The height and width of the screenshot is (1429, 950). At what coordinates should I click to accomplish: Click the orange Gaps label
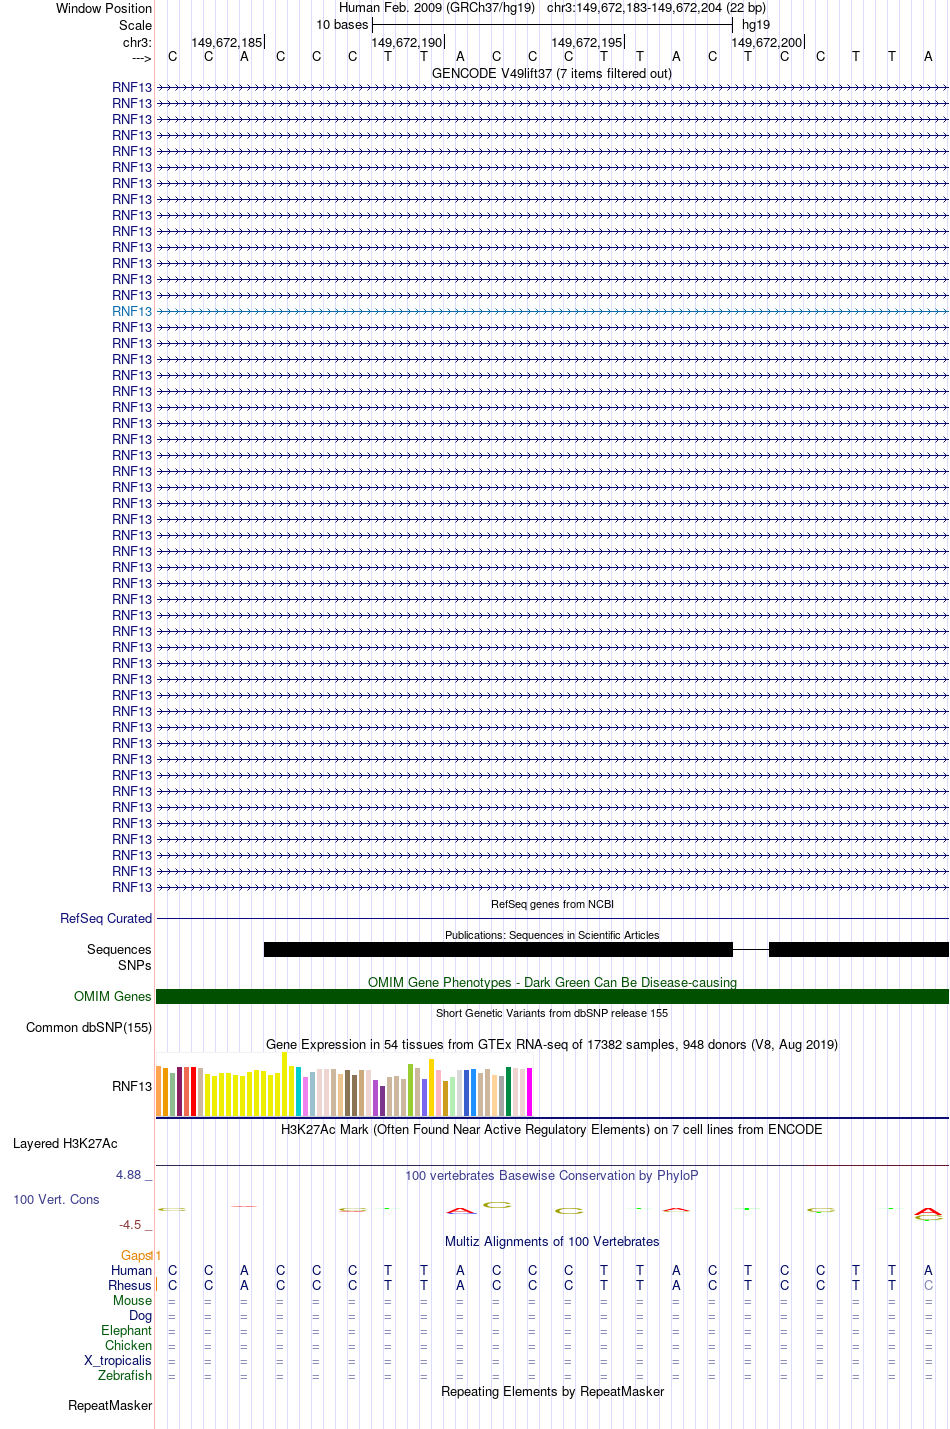[x=136, y=1255]
